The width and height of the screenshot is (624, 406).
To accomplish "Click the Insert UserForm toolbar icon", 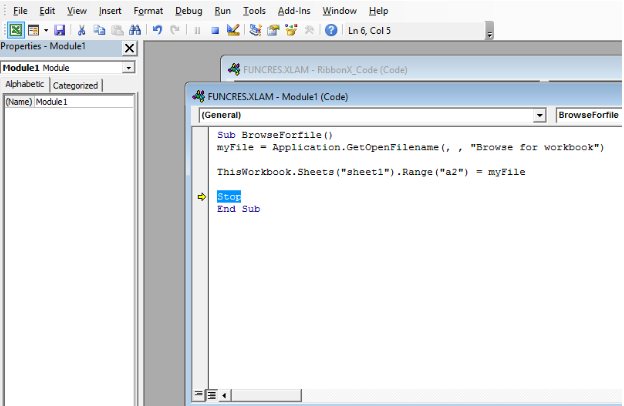I will pyautogui.click(x=34, y=30).
